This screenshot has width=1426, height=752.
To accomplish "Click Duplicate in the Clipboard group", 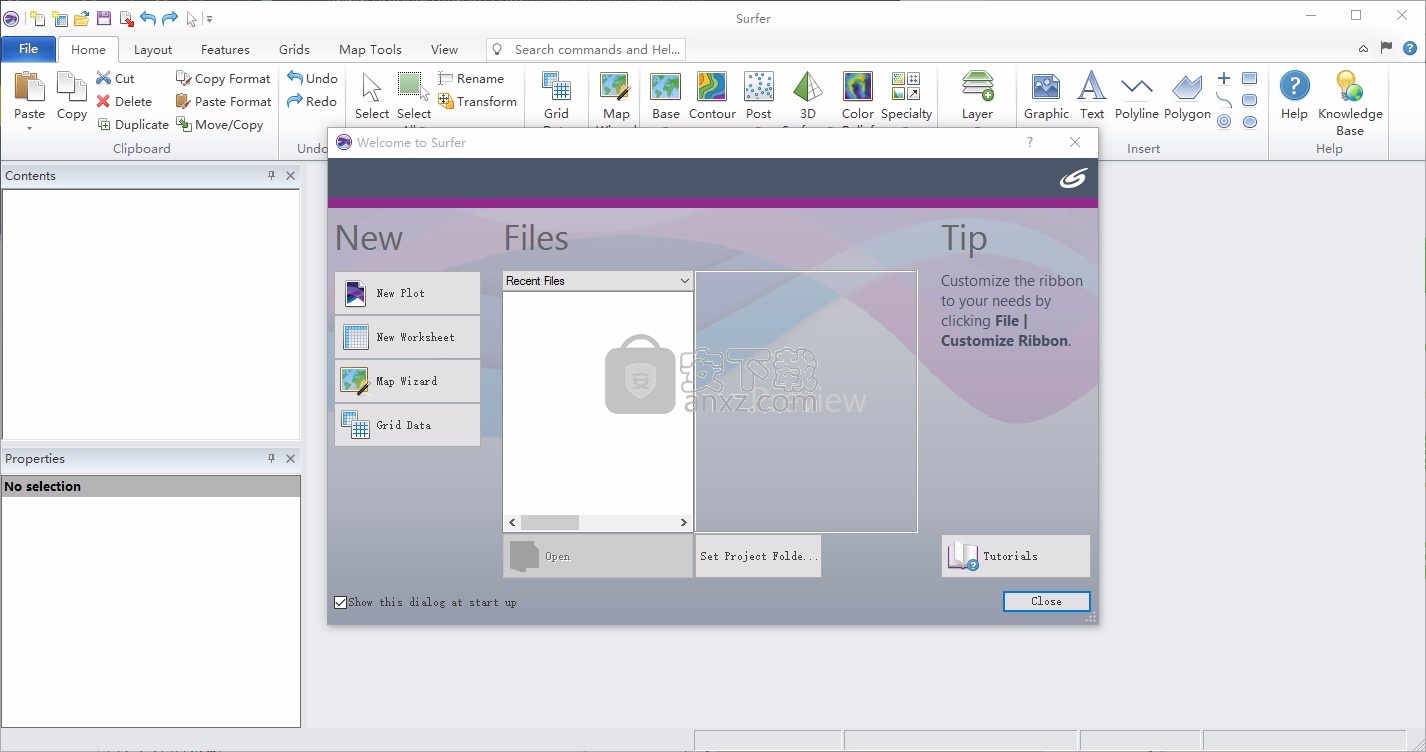I will 132,124.
